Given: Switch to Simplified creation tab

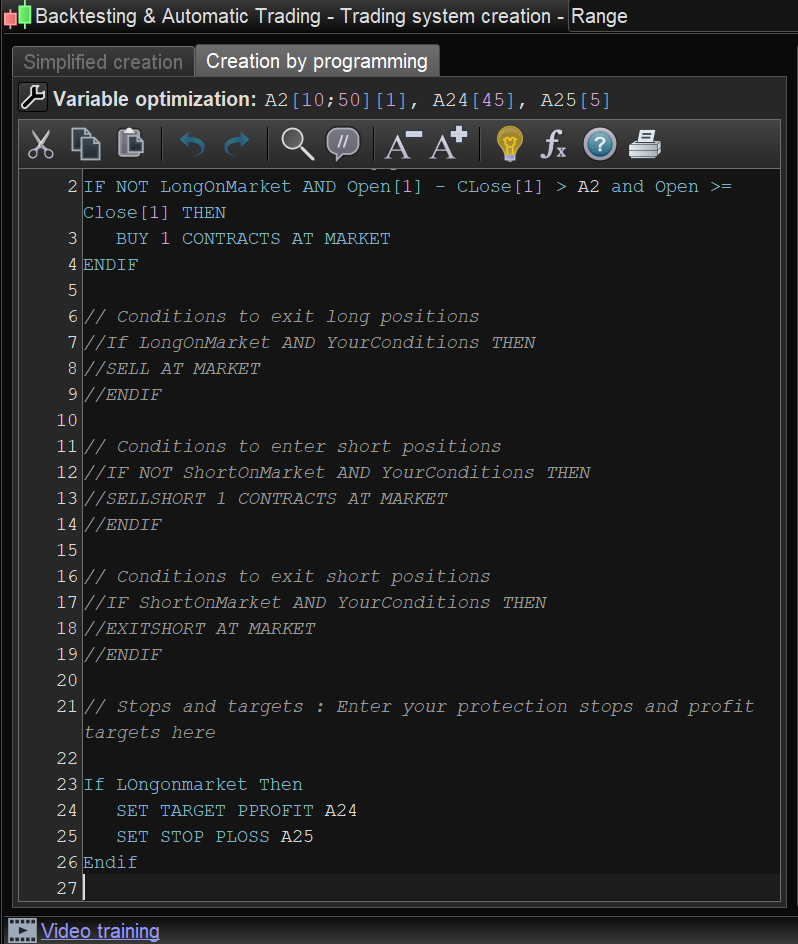Looking at the screenshot, I should 103,62.
